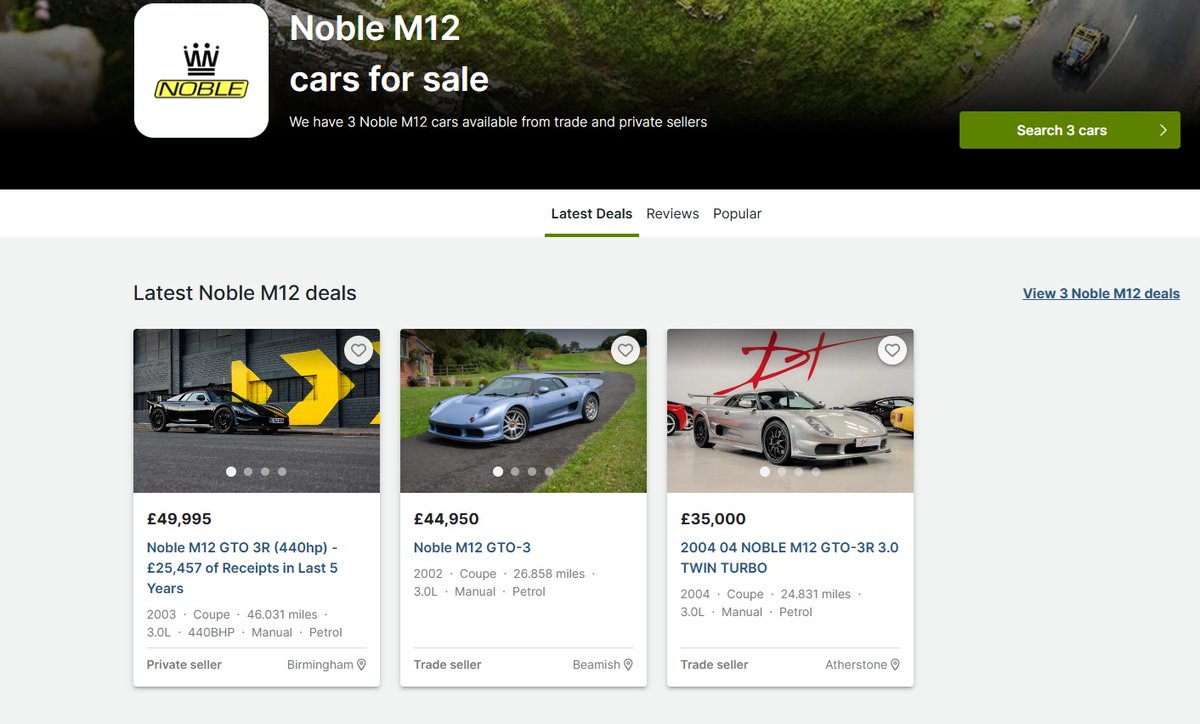This screenshot has height=724, width=1200.
Task: Open the Popular tab
Action: tap(737, 214)
